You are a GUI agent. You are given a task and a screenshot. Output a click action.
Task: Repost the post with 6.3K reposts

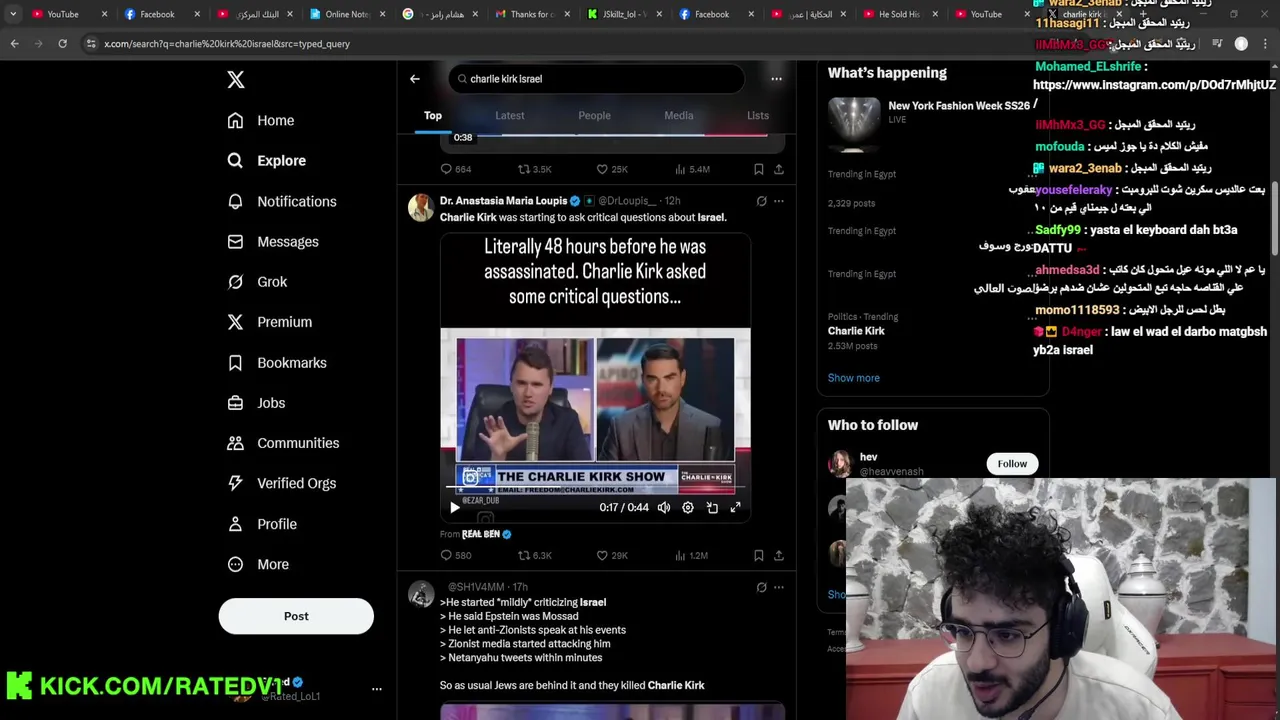pyautogui.click(x=534, y=555)
